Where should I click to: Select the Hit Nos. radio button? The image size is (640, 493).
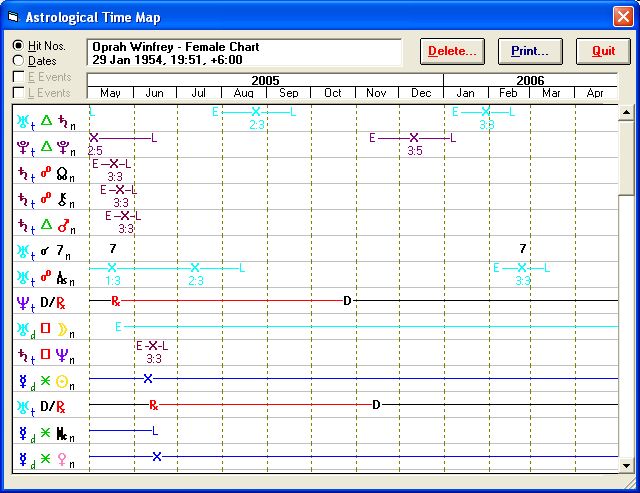click(19, 46)
